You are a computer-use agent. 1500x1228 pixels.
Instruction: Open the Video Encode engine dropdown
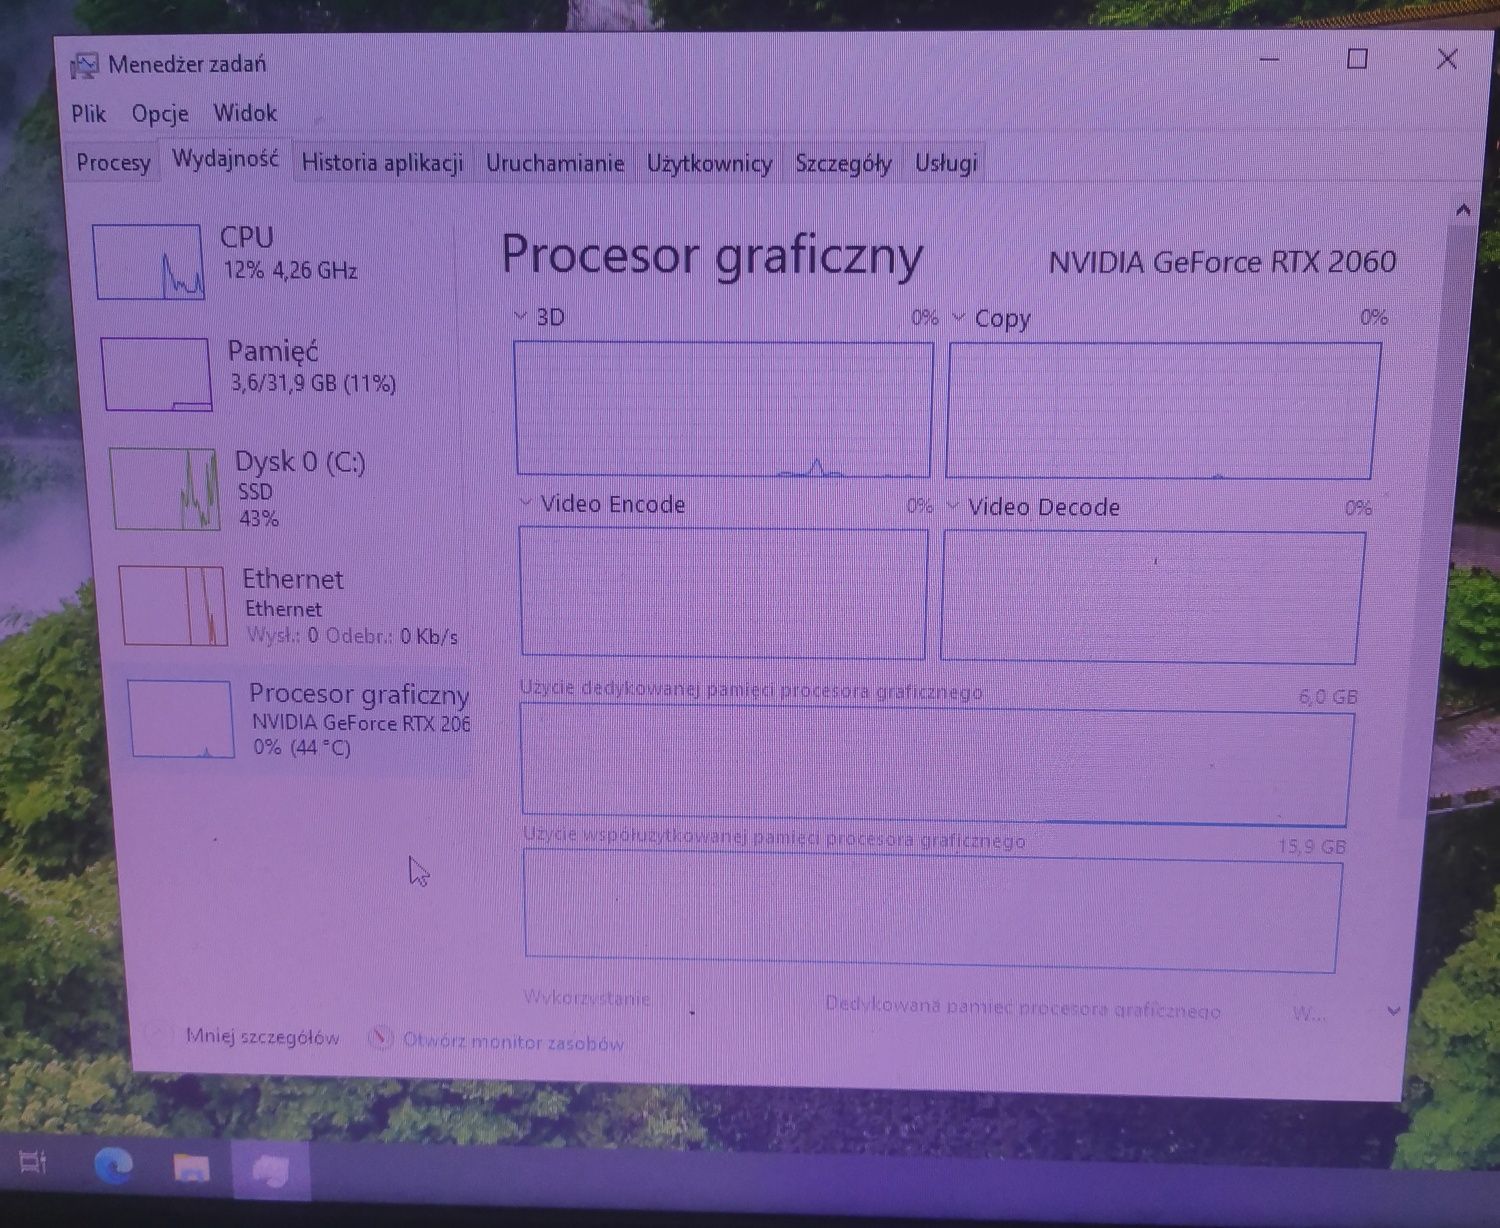point(526,503)
